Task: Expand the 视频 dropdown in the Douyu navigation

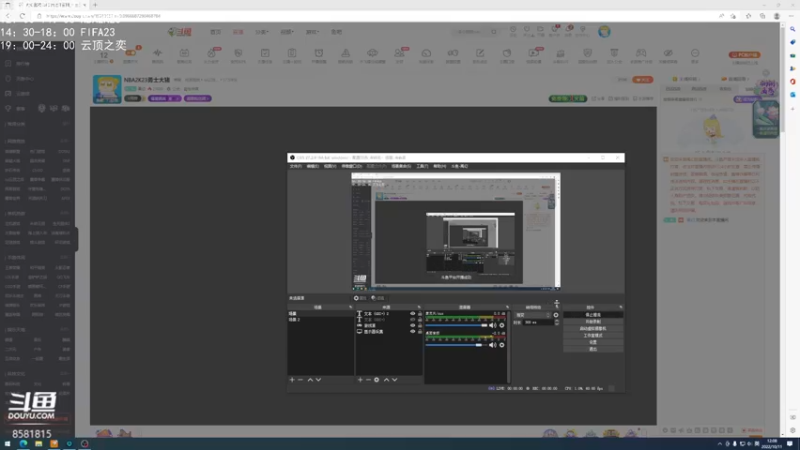Action: pos(287,32)
